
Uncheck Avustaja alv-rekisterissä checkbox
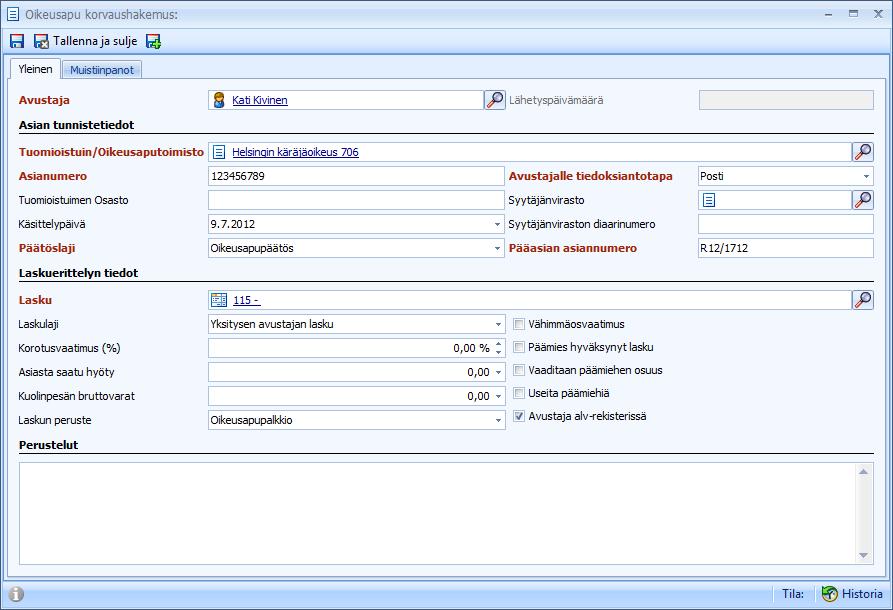tap(519, 416)
